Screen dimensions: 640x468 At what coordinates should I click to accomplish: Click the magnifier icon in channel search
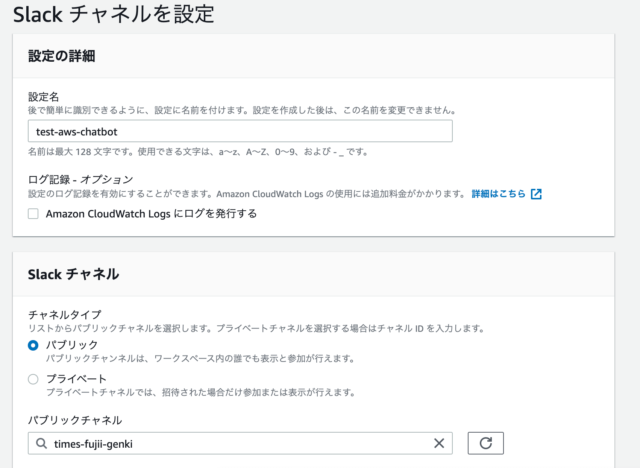click(x=41, y=443)
